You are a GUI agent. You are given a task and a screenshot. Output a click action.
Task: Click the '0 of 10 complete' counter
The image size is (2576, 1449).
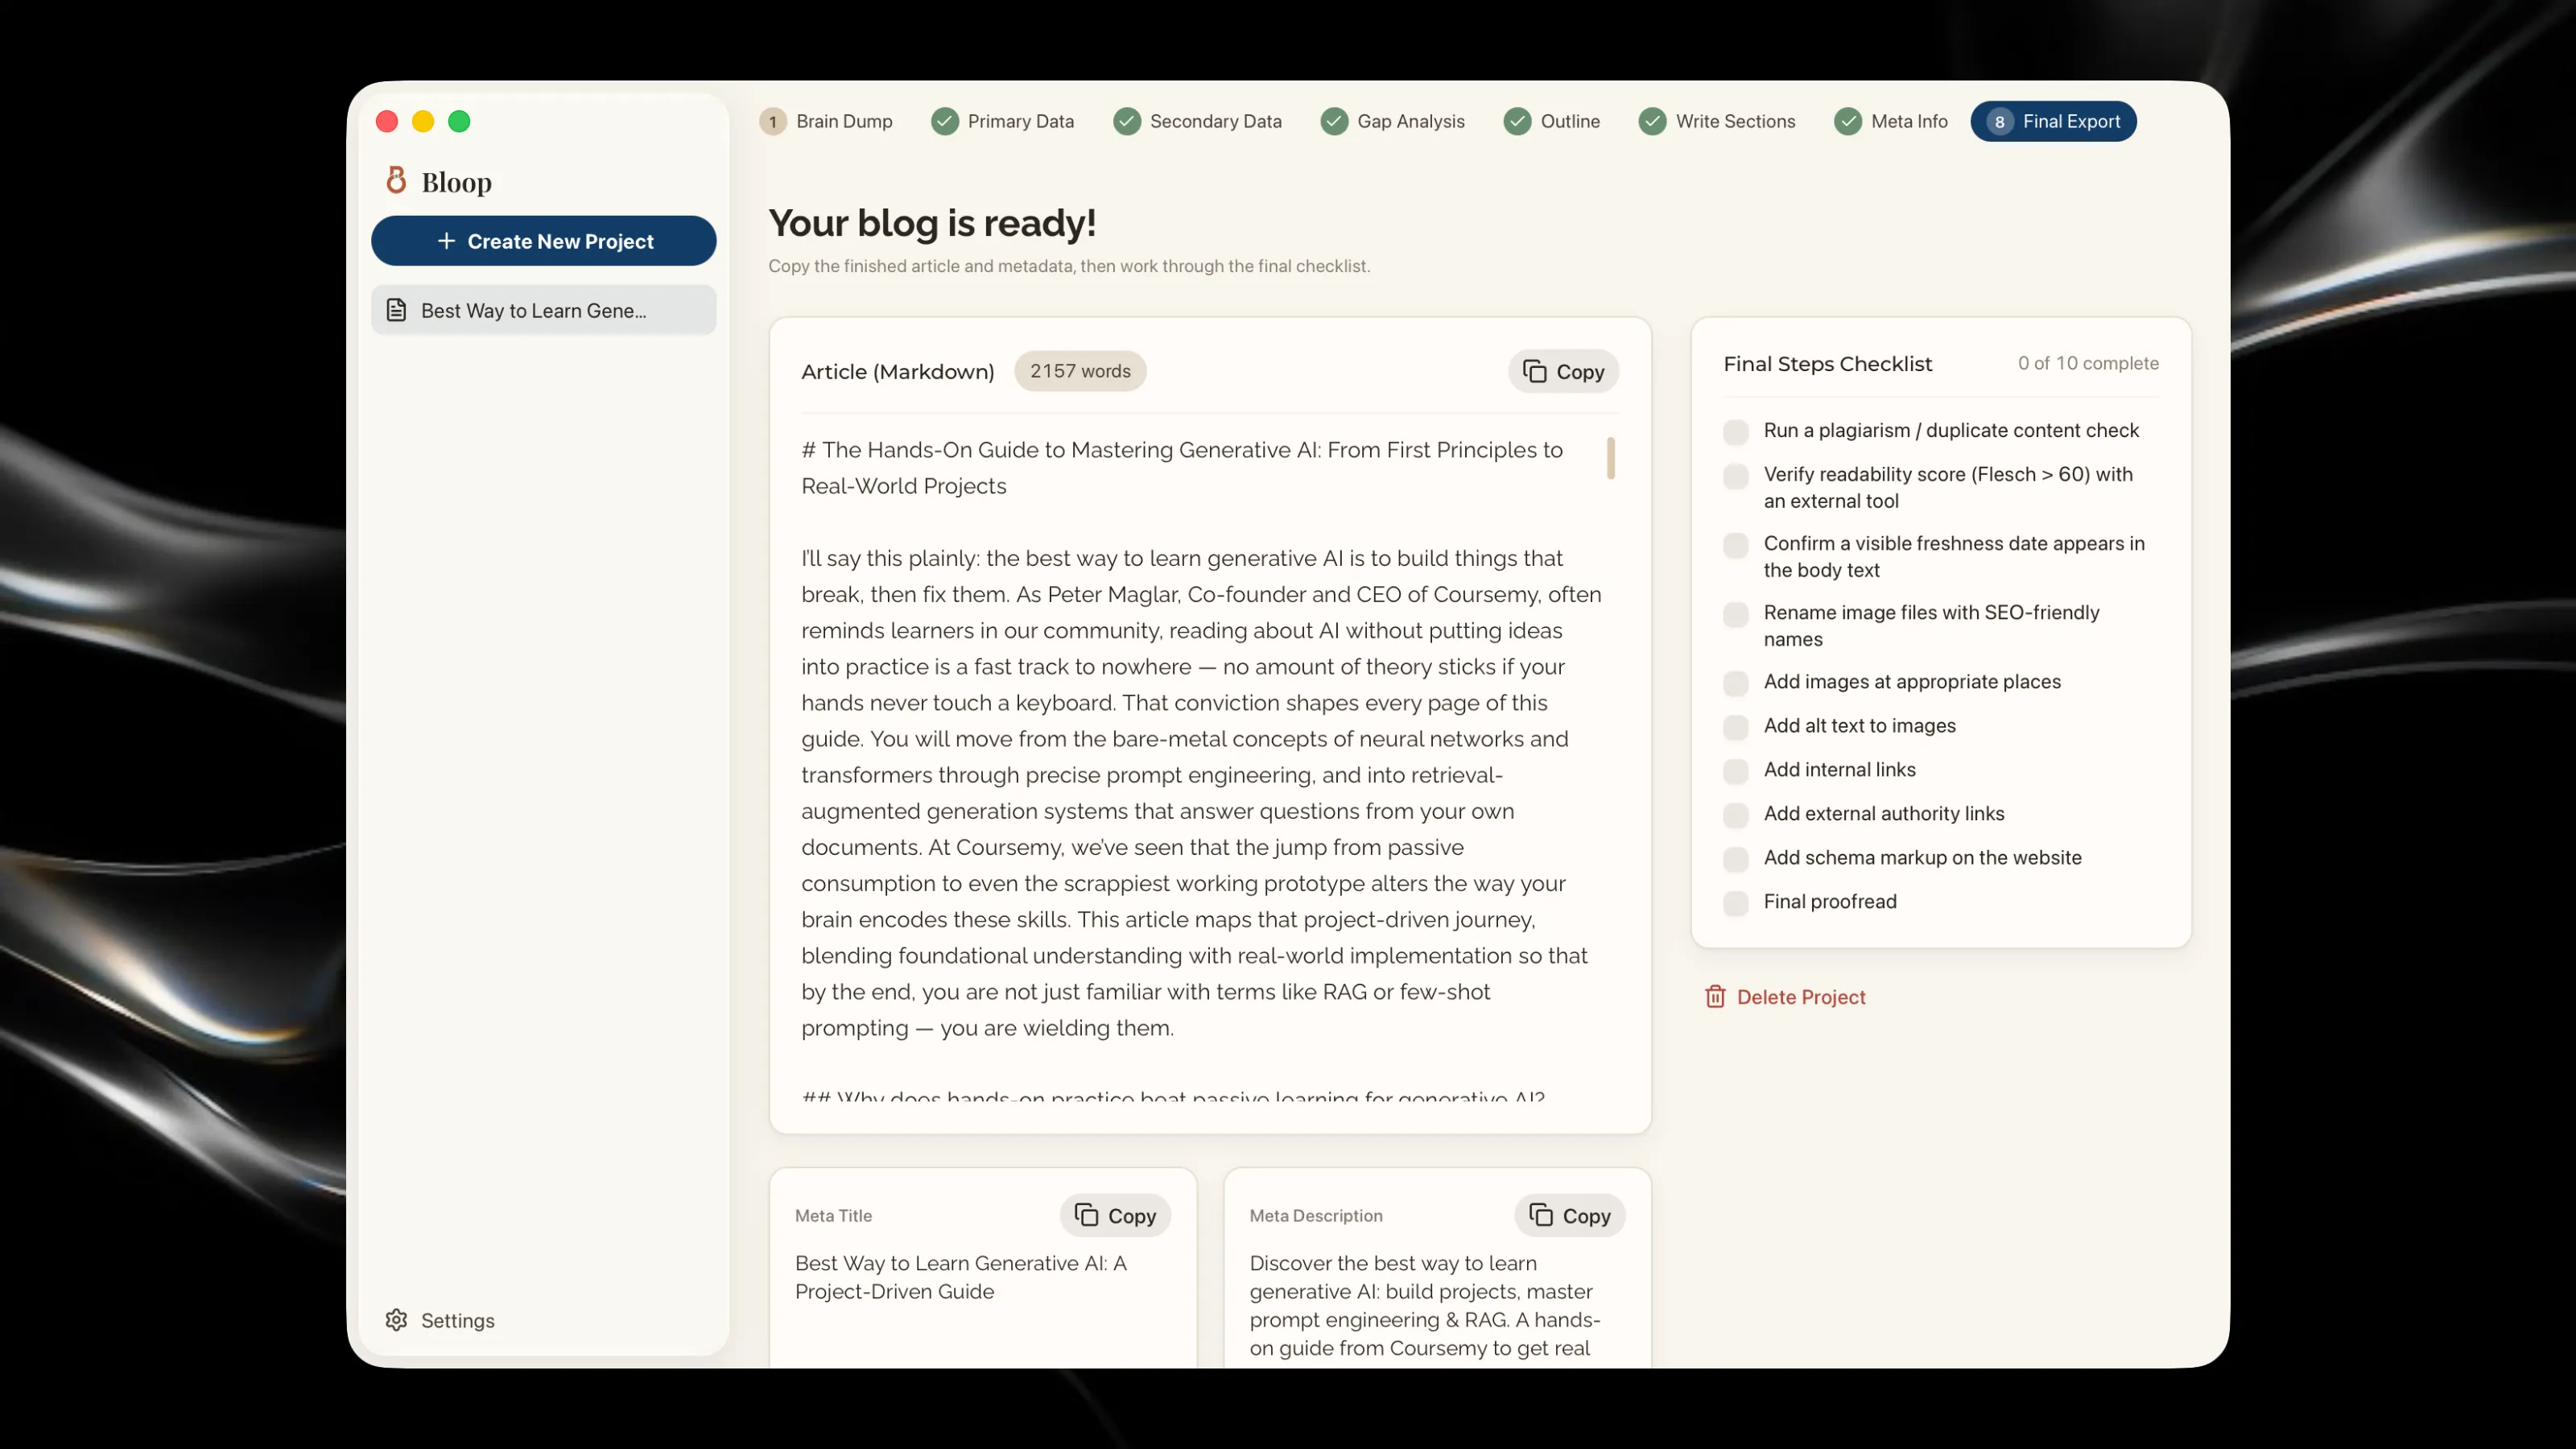point(2088,363)
